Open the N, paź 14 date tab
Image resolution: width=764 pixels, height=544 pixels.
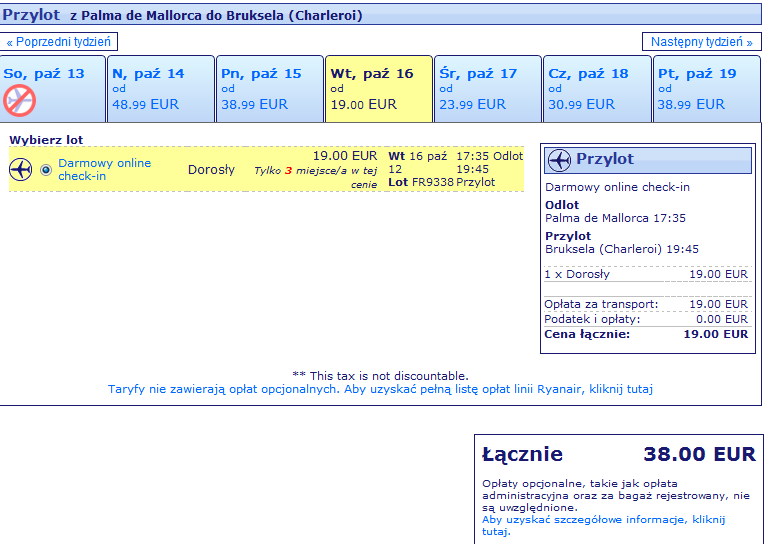161,89
